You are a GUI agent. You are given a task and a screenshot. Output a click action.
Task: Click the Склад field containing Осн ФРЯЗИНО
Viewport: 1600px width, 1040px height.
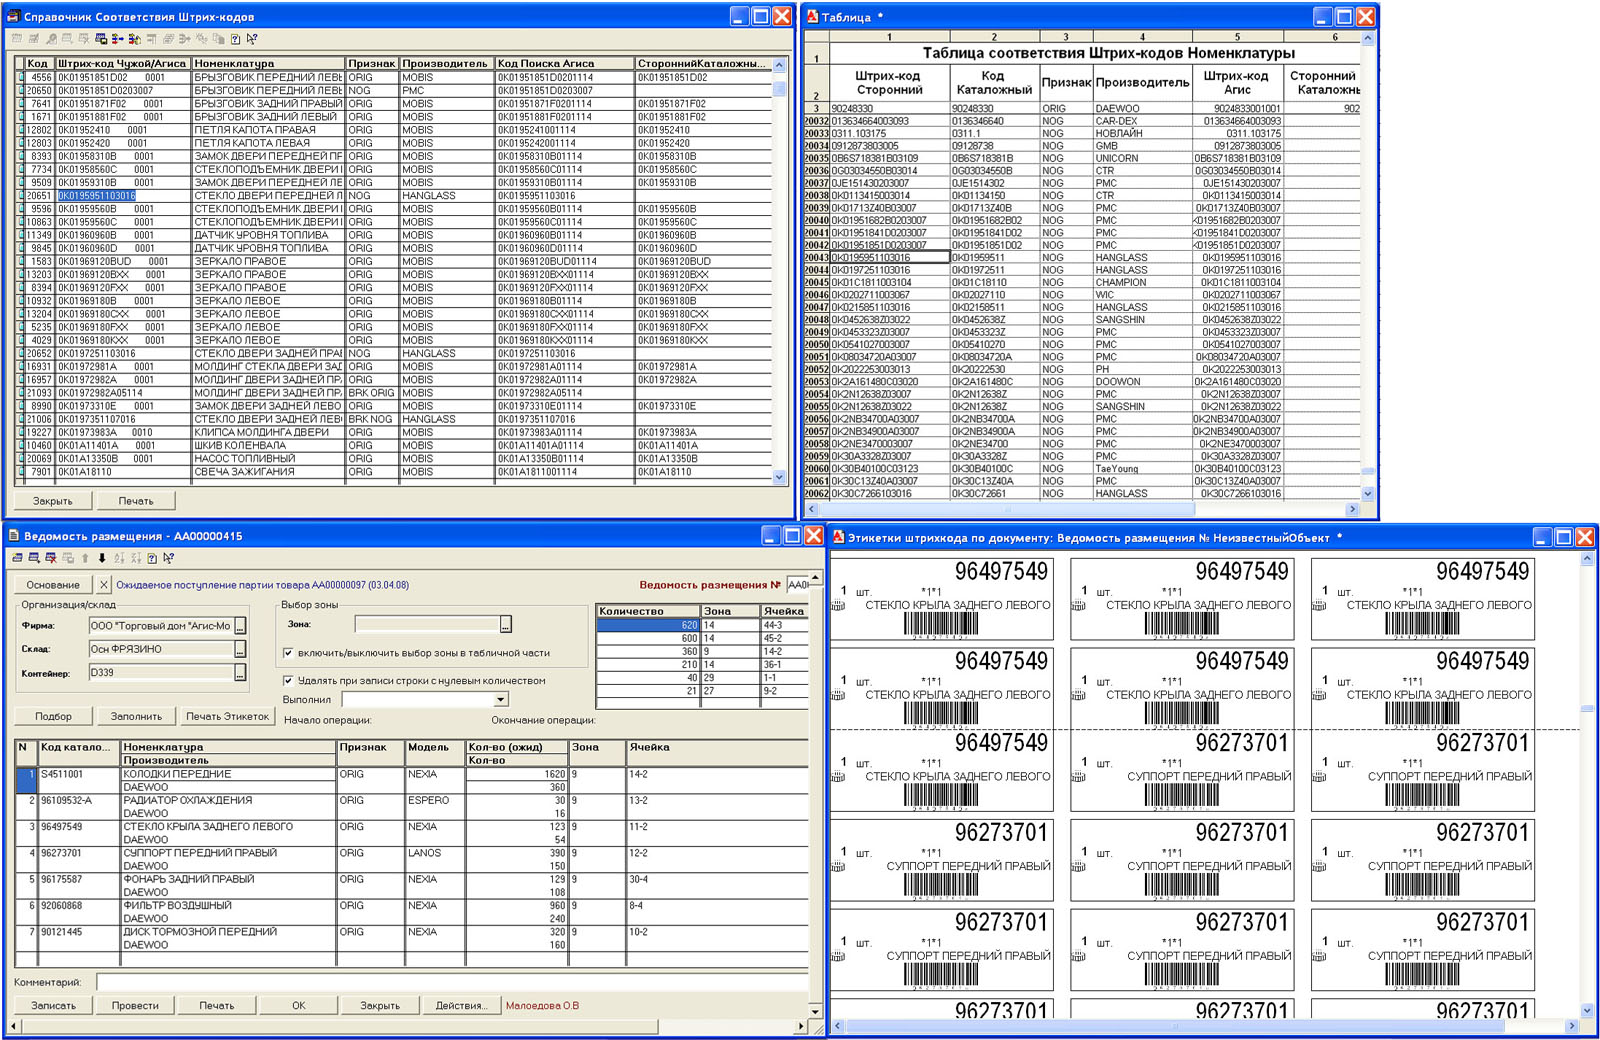coord(161,649)
